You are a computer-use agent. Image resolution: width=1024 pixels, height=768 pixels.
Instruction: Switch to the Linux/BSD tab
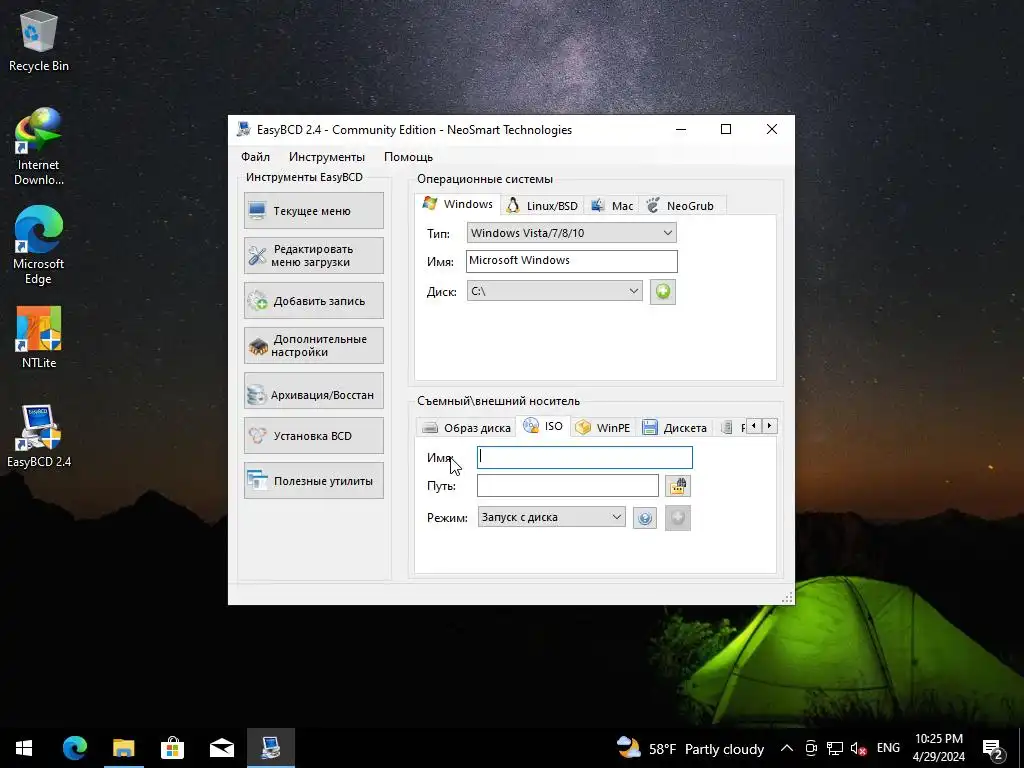[543, 206]
